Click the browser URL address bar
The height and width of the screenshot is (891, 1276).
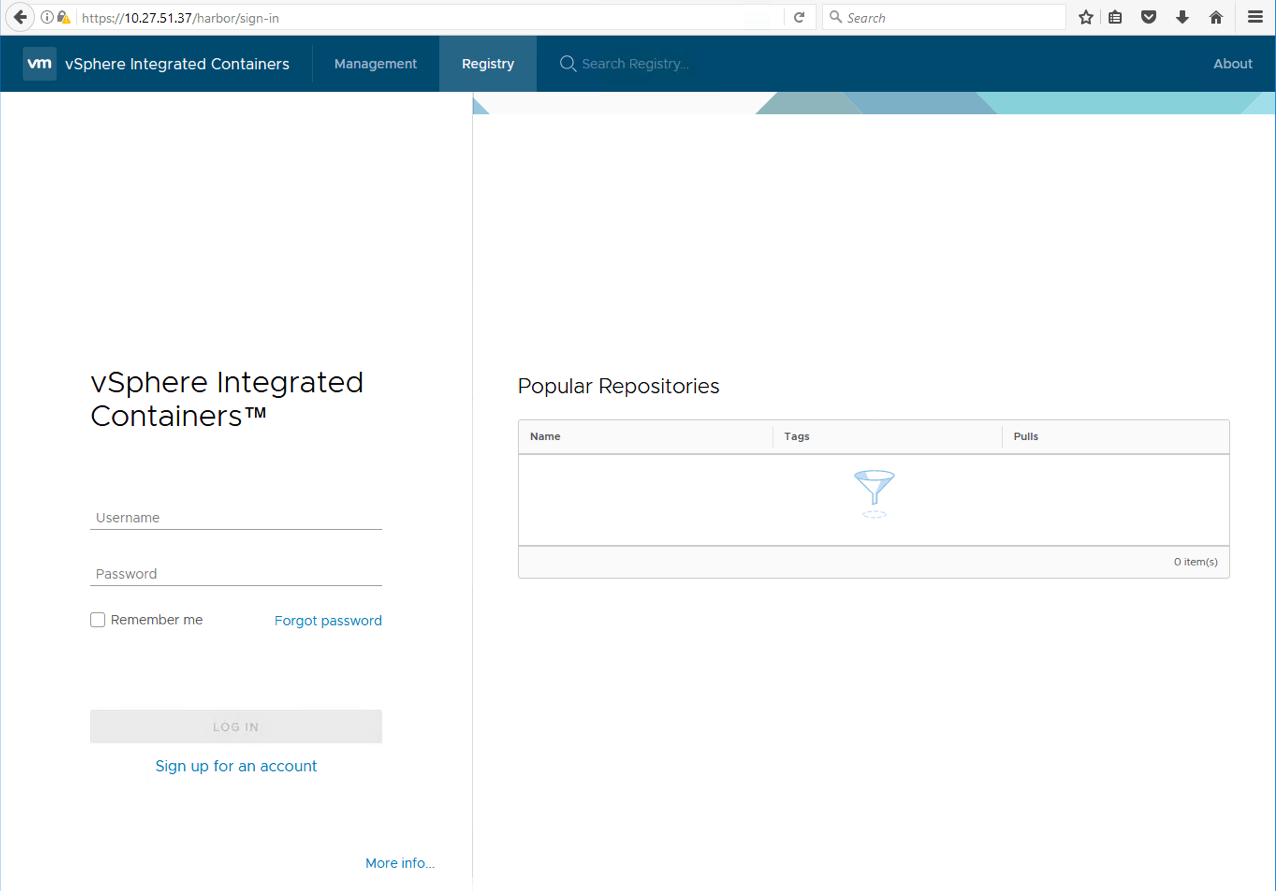click(430, 18)
